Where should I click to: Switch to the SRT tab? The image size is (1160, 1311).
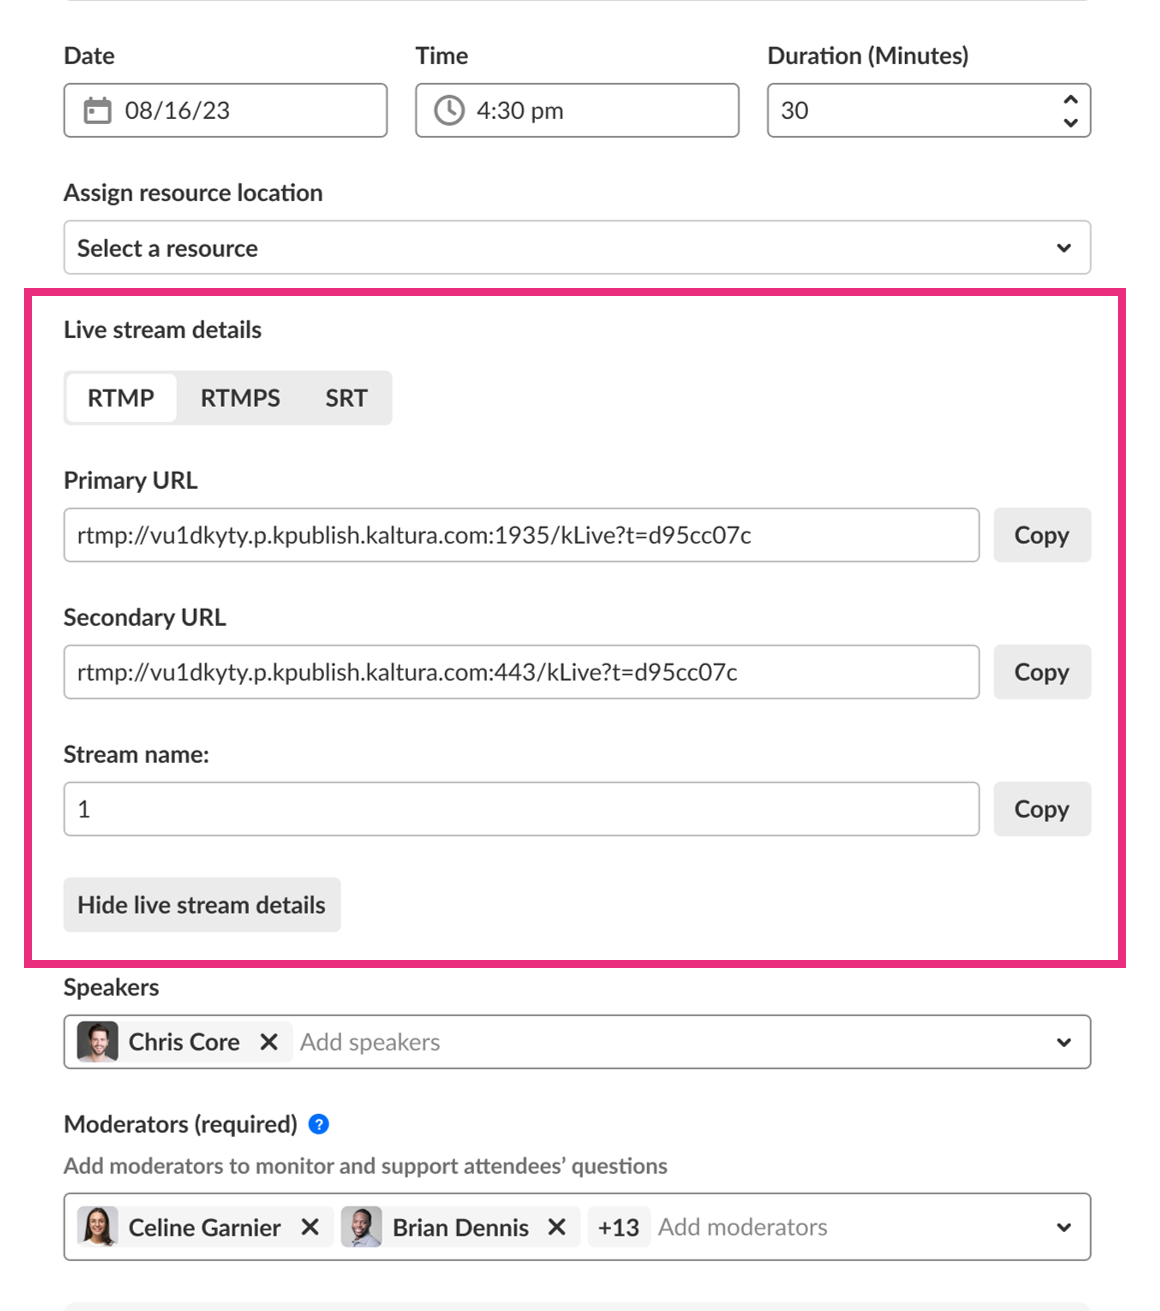click(x=346, y=398)
